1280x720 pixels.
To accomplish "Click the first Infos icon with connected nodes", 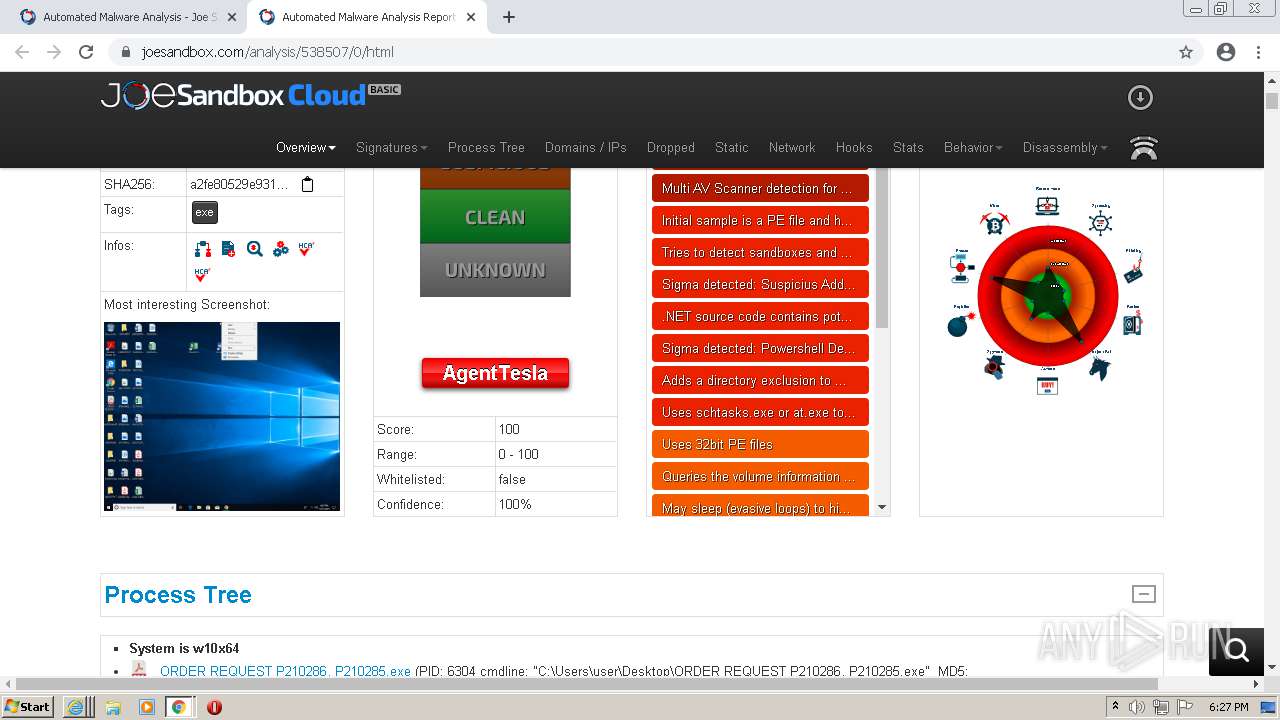I will tap(202, 249).
